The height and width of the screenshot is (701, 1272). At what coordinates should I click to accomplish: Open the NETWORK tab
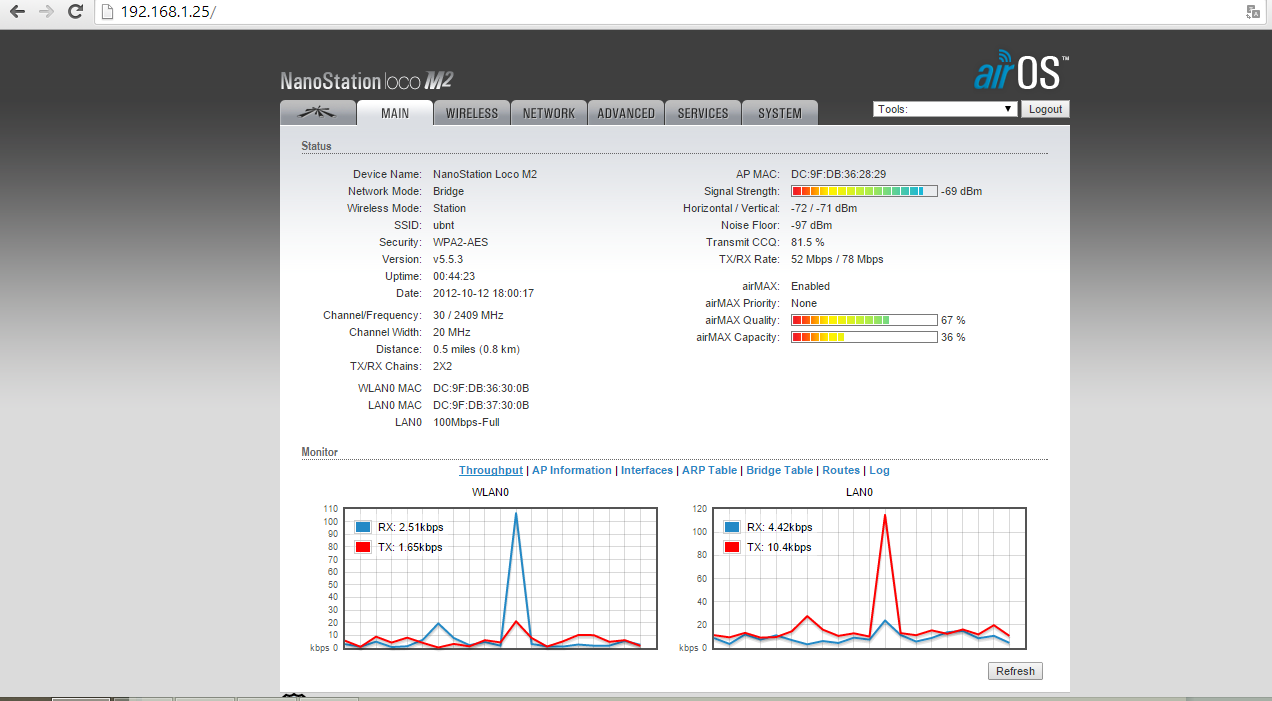pyautogui.click(x=549, y=113)
